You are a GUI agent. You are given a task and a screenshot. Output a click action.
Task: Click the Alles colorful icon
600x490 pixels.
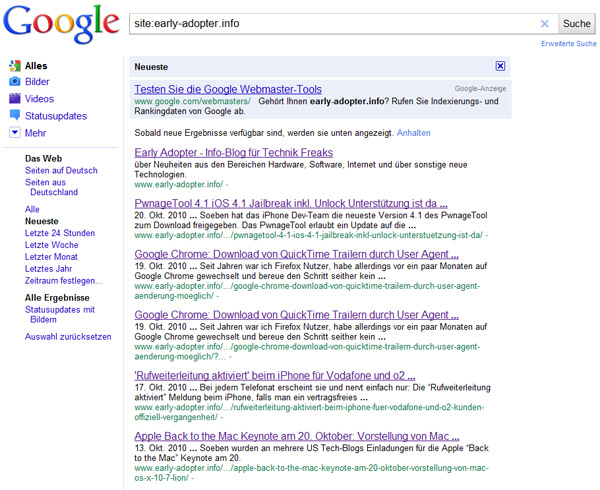[15, 66]
